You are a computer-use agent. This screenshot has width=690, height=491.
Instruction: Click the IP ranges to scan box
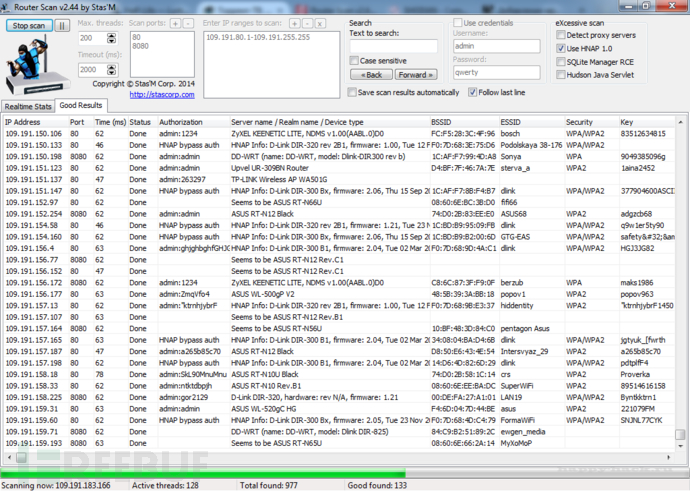pyautogui.click(x=272, y=65)
